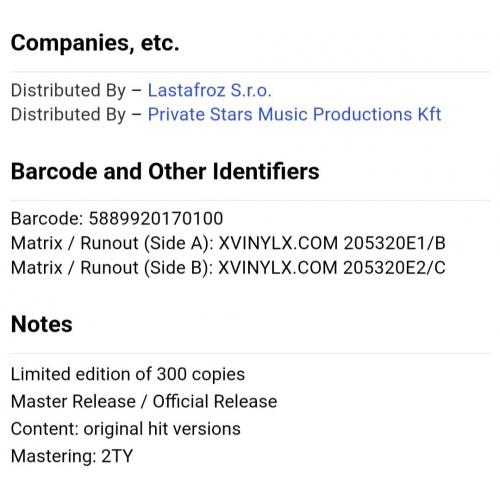Click the 300 copies text in notes
The height and width of the screenshot is (500, 500).
tap(201, 374)
